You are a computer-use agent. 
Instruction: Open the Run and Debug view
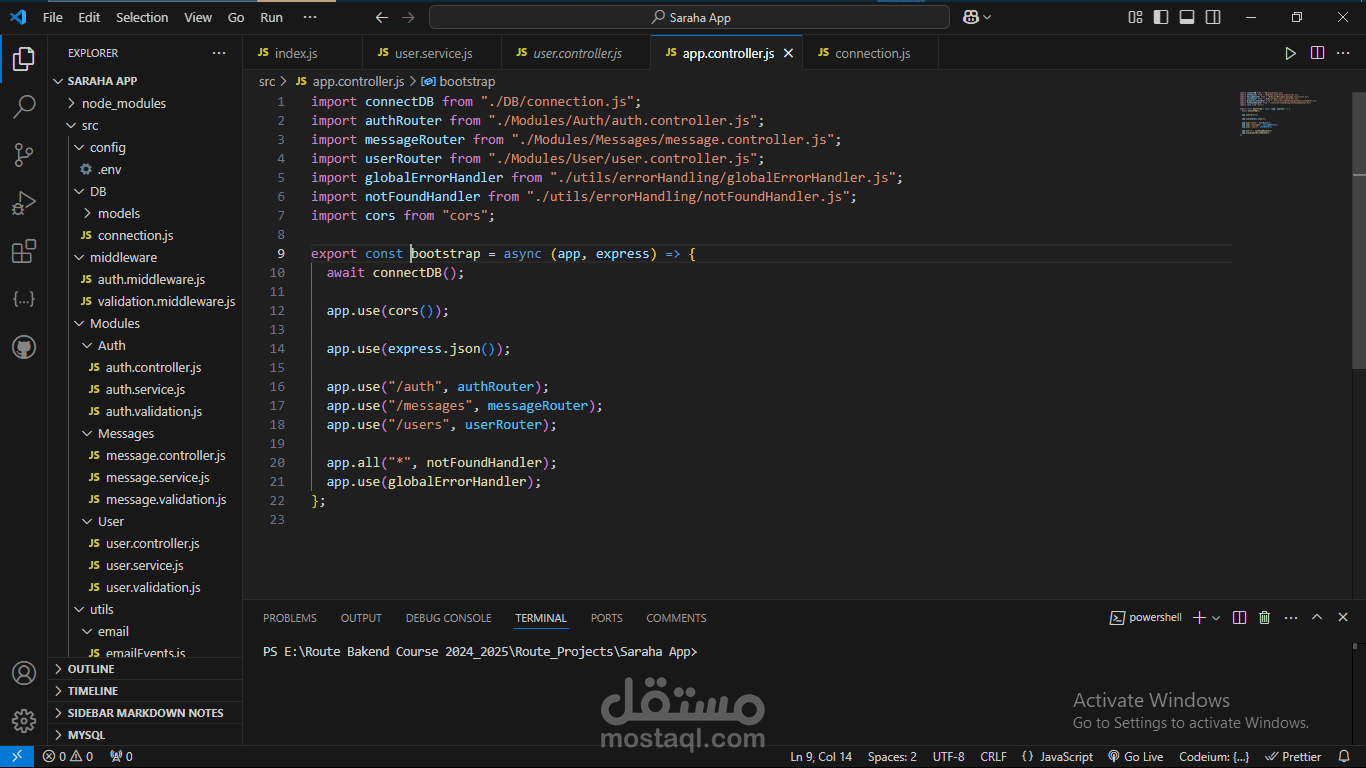24,203
